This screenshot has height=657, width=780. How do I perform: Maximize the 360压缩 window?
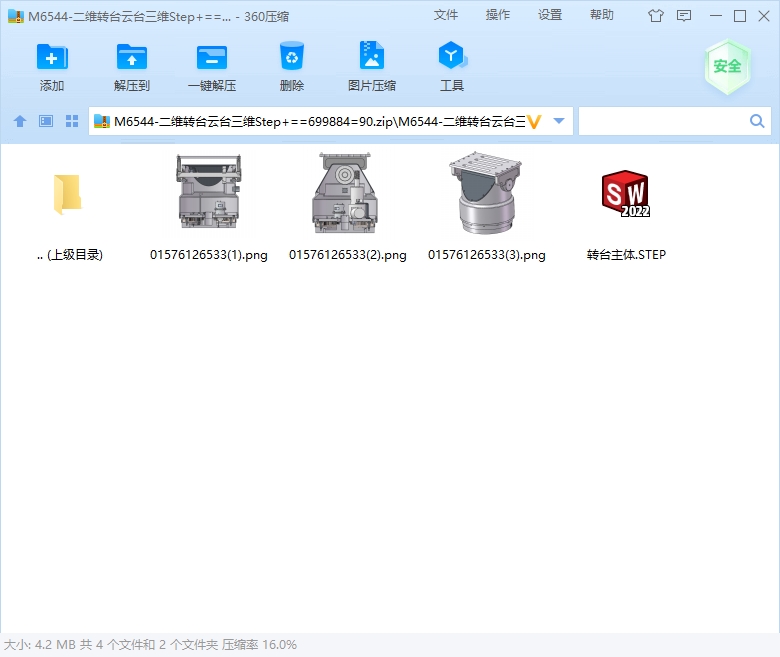(x=740, y=16)
